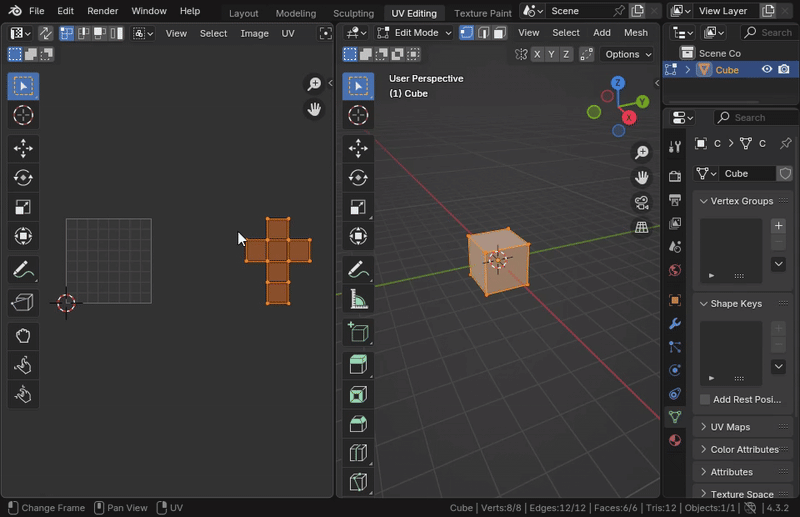Switch to the Sculpting workspace tab
Screen dimensions: 800x517
click(x=353, y=13)
